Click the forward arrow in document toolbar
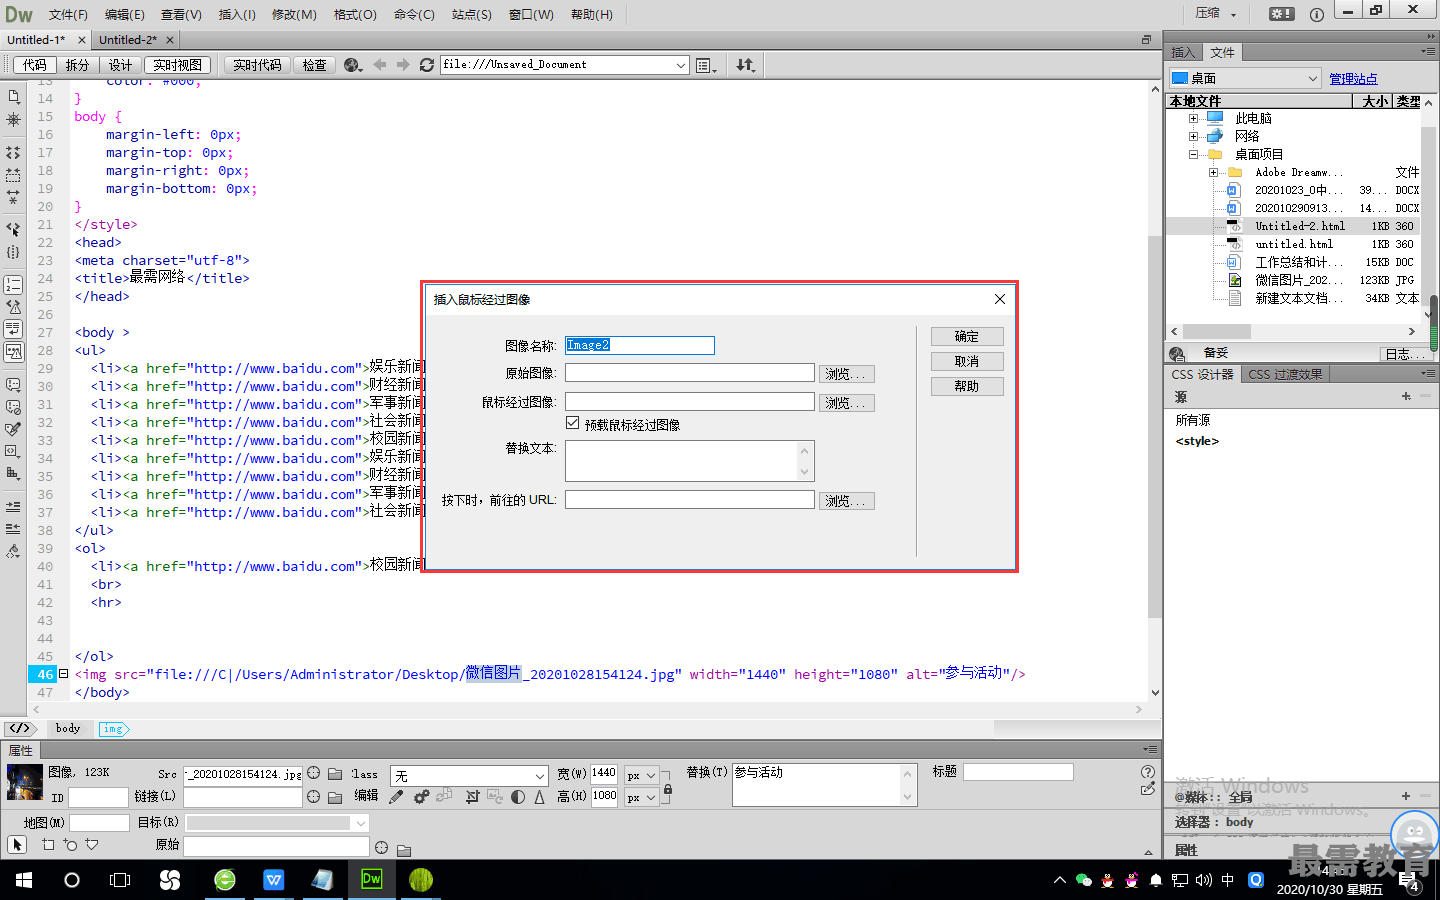Viewport: 1440px width, 900px height. (403, 65)
